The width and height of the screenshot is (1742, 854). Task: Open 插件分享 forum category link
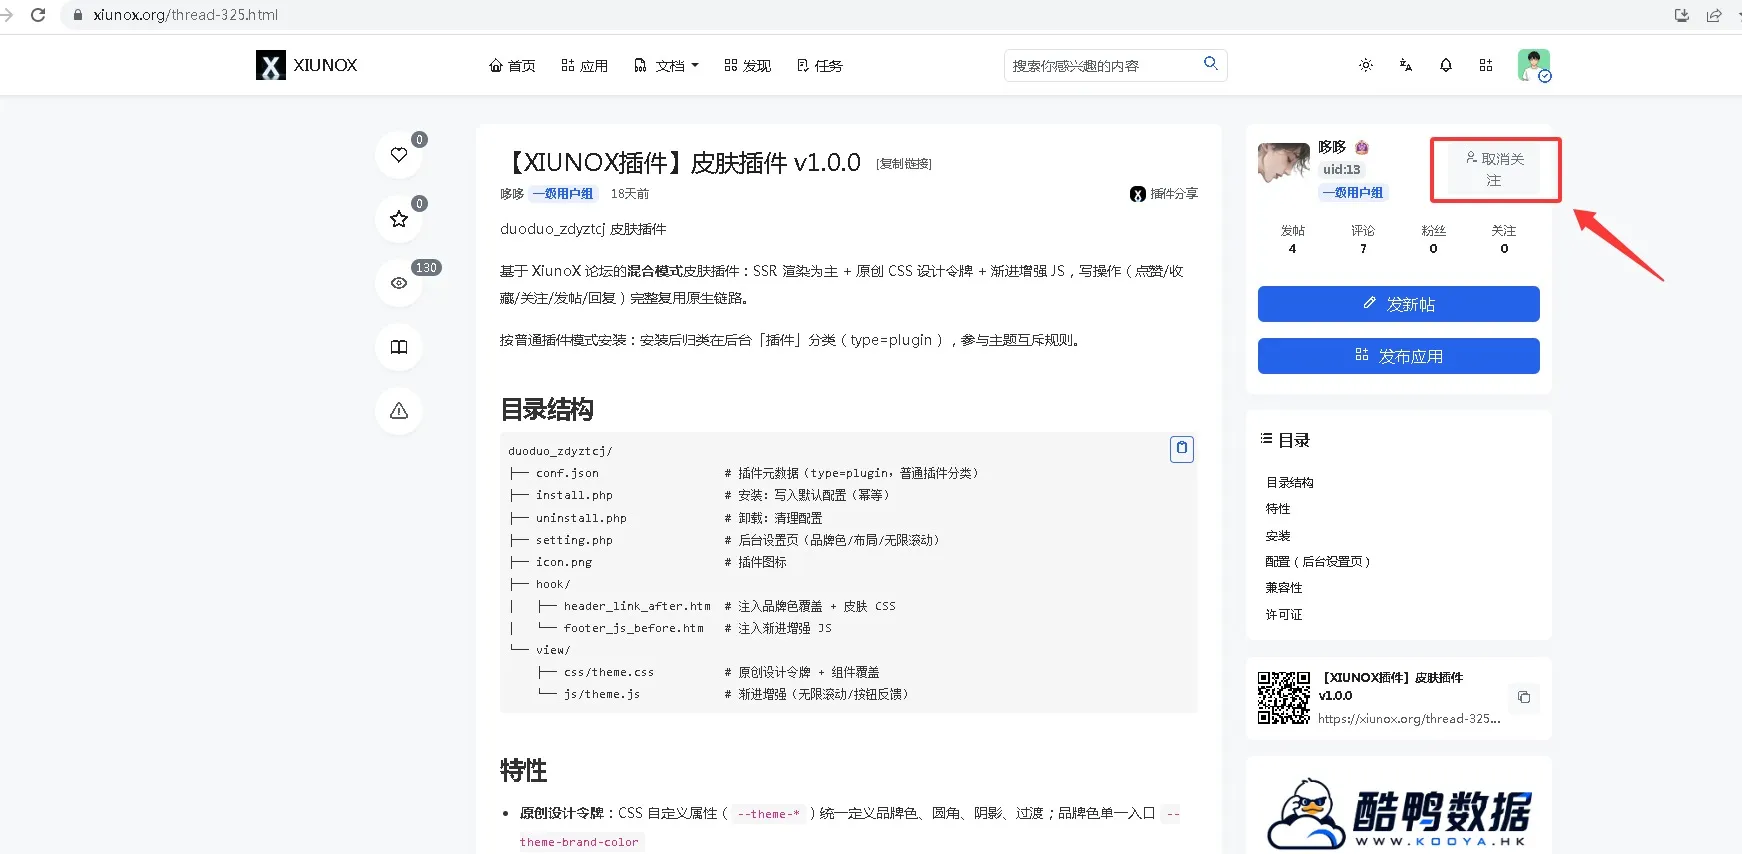point(1164,194)
